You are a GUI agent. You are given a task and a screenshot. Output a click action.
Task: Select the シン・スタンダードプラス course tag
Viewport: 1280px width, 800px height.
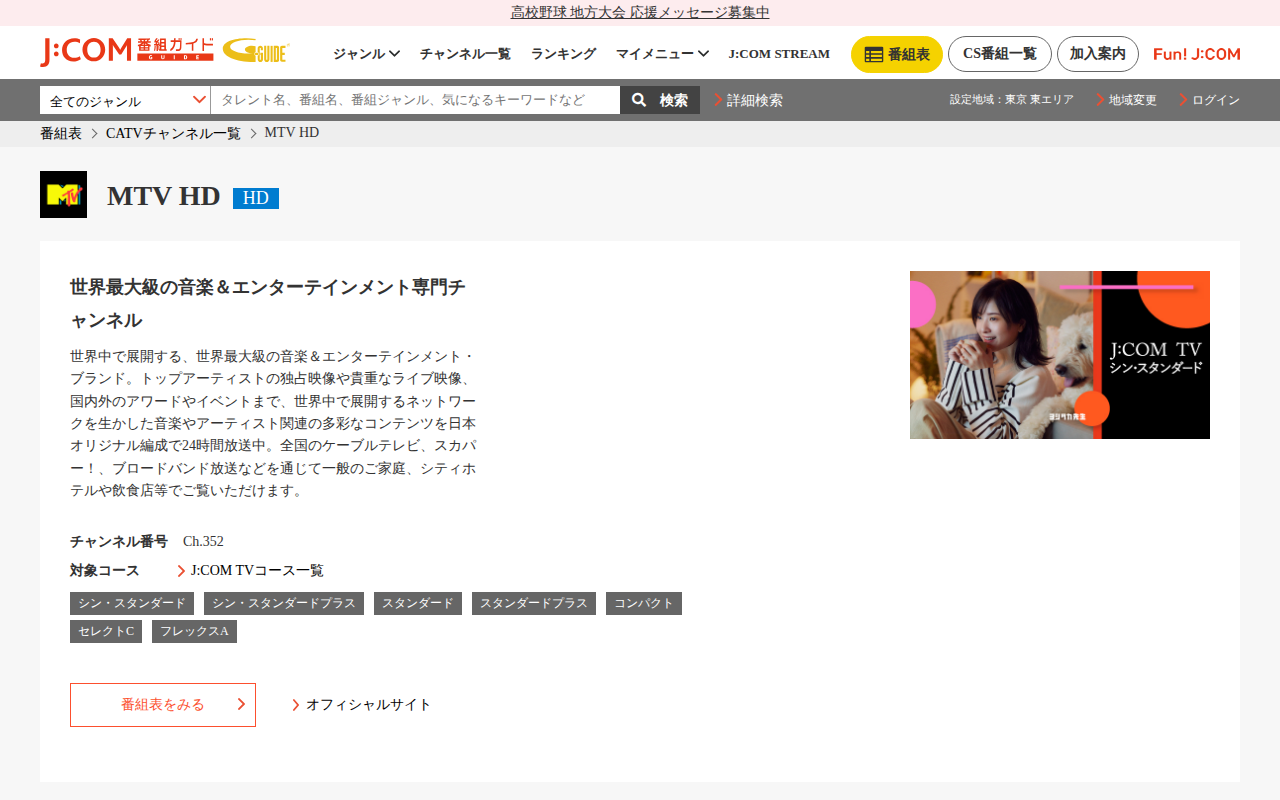[x=284, y=603]
